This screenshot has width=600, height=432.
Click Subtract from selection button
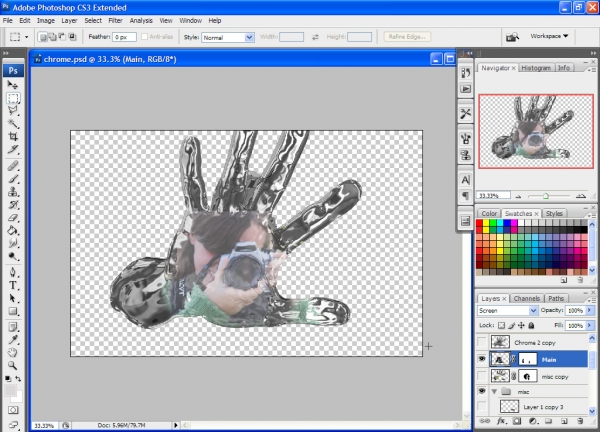click(62, 37)
